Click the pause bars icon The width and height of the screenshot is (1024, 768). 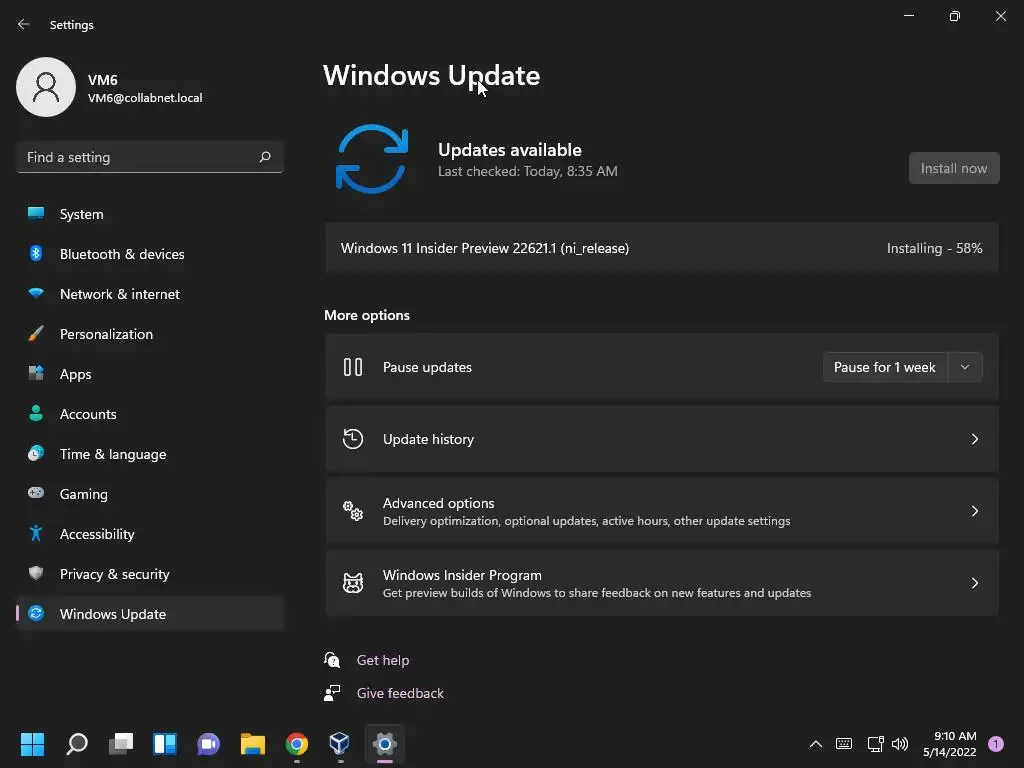click(x=353, y=367)
